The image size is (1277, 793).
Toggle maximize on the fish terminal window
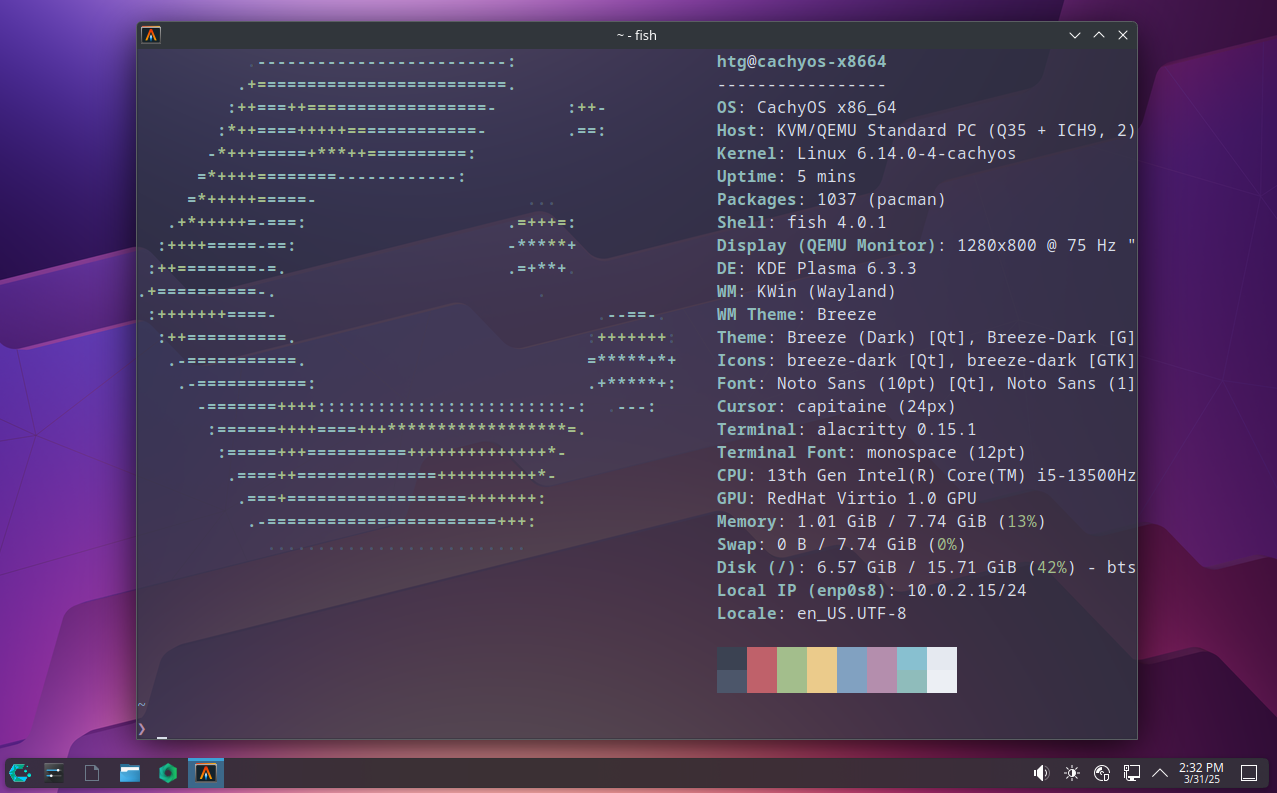coord(1099,35)
